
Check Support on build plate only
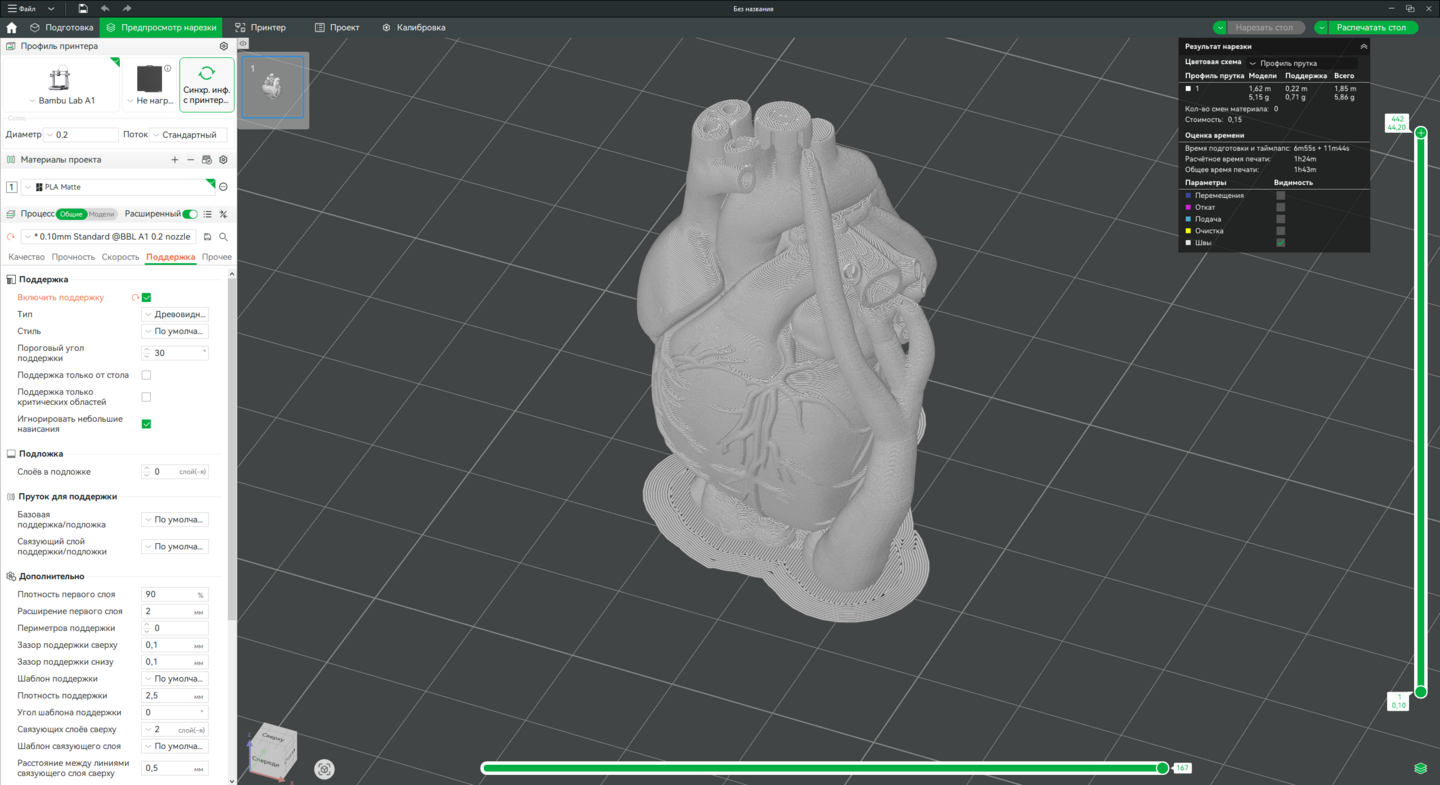146,375
